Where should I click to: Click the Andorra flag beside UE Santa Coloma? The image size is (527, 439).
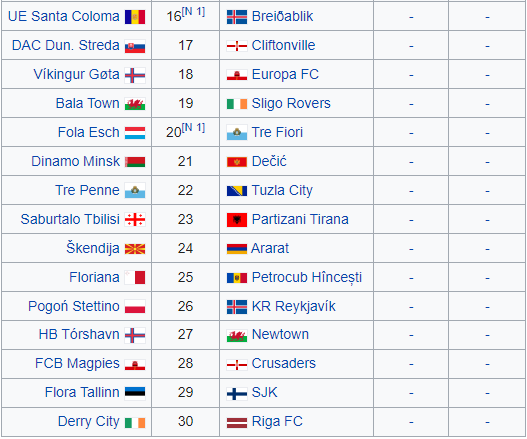point(135,17)
